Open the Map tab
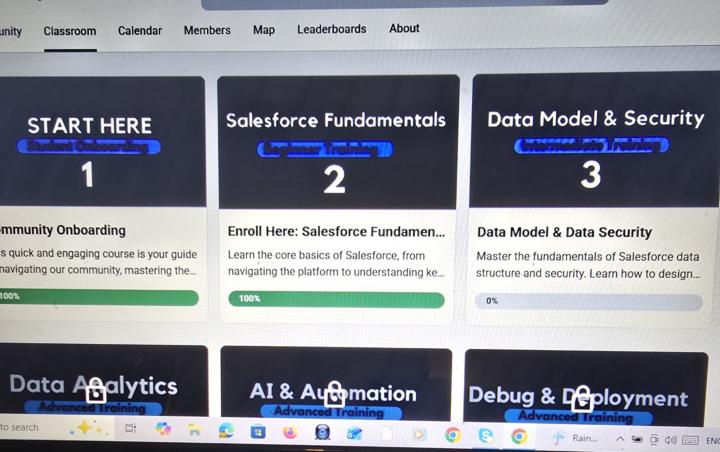The image size is (720, 452). (264, 30)
